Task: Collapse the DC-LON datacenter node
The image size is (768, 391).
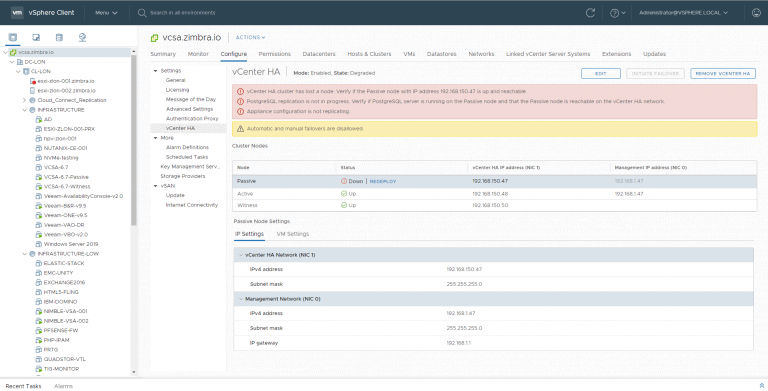Action: point(12,62)
